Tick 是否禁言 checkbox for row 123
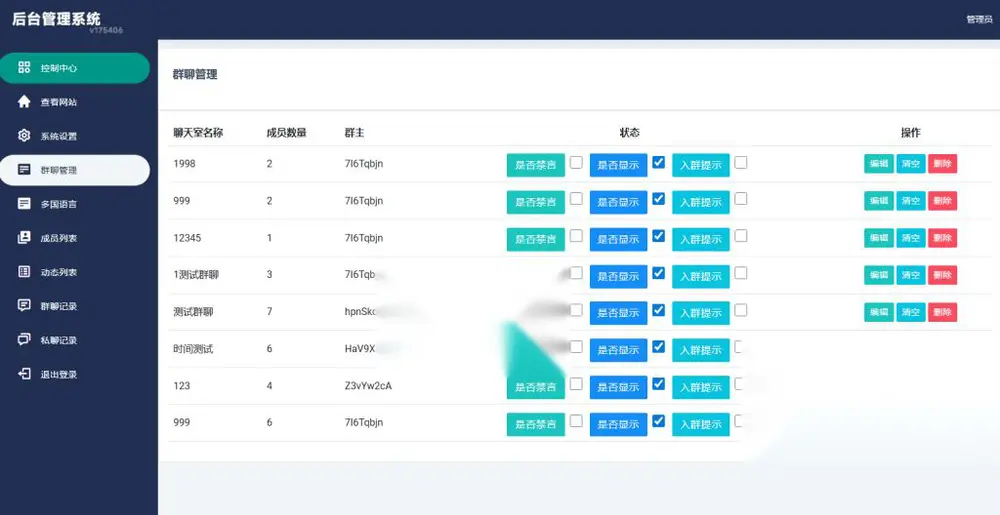The height and width of the screenshot is (515, 1000). (576, 384)
